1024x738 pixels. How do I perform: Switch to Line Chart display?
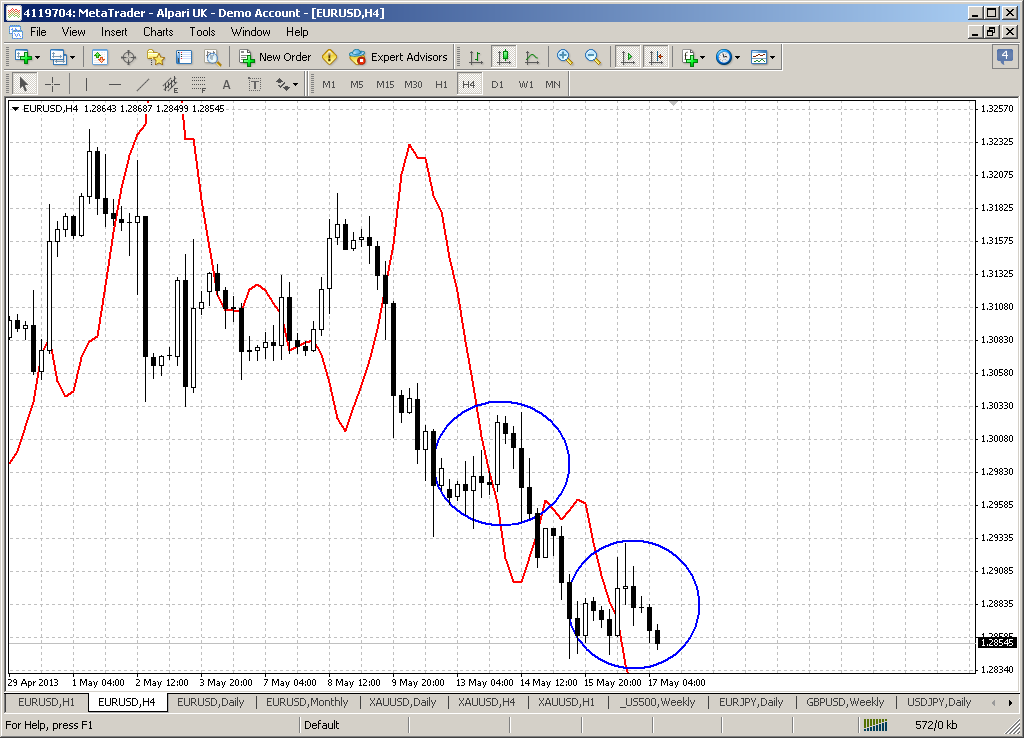[x=532, y=57]
